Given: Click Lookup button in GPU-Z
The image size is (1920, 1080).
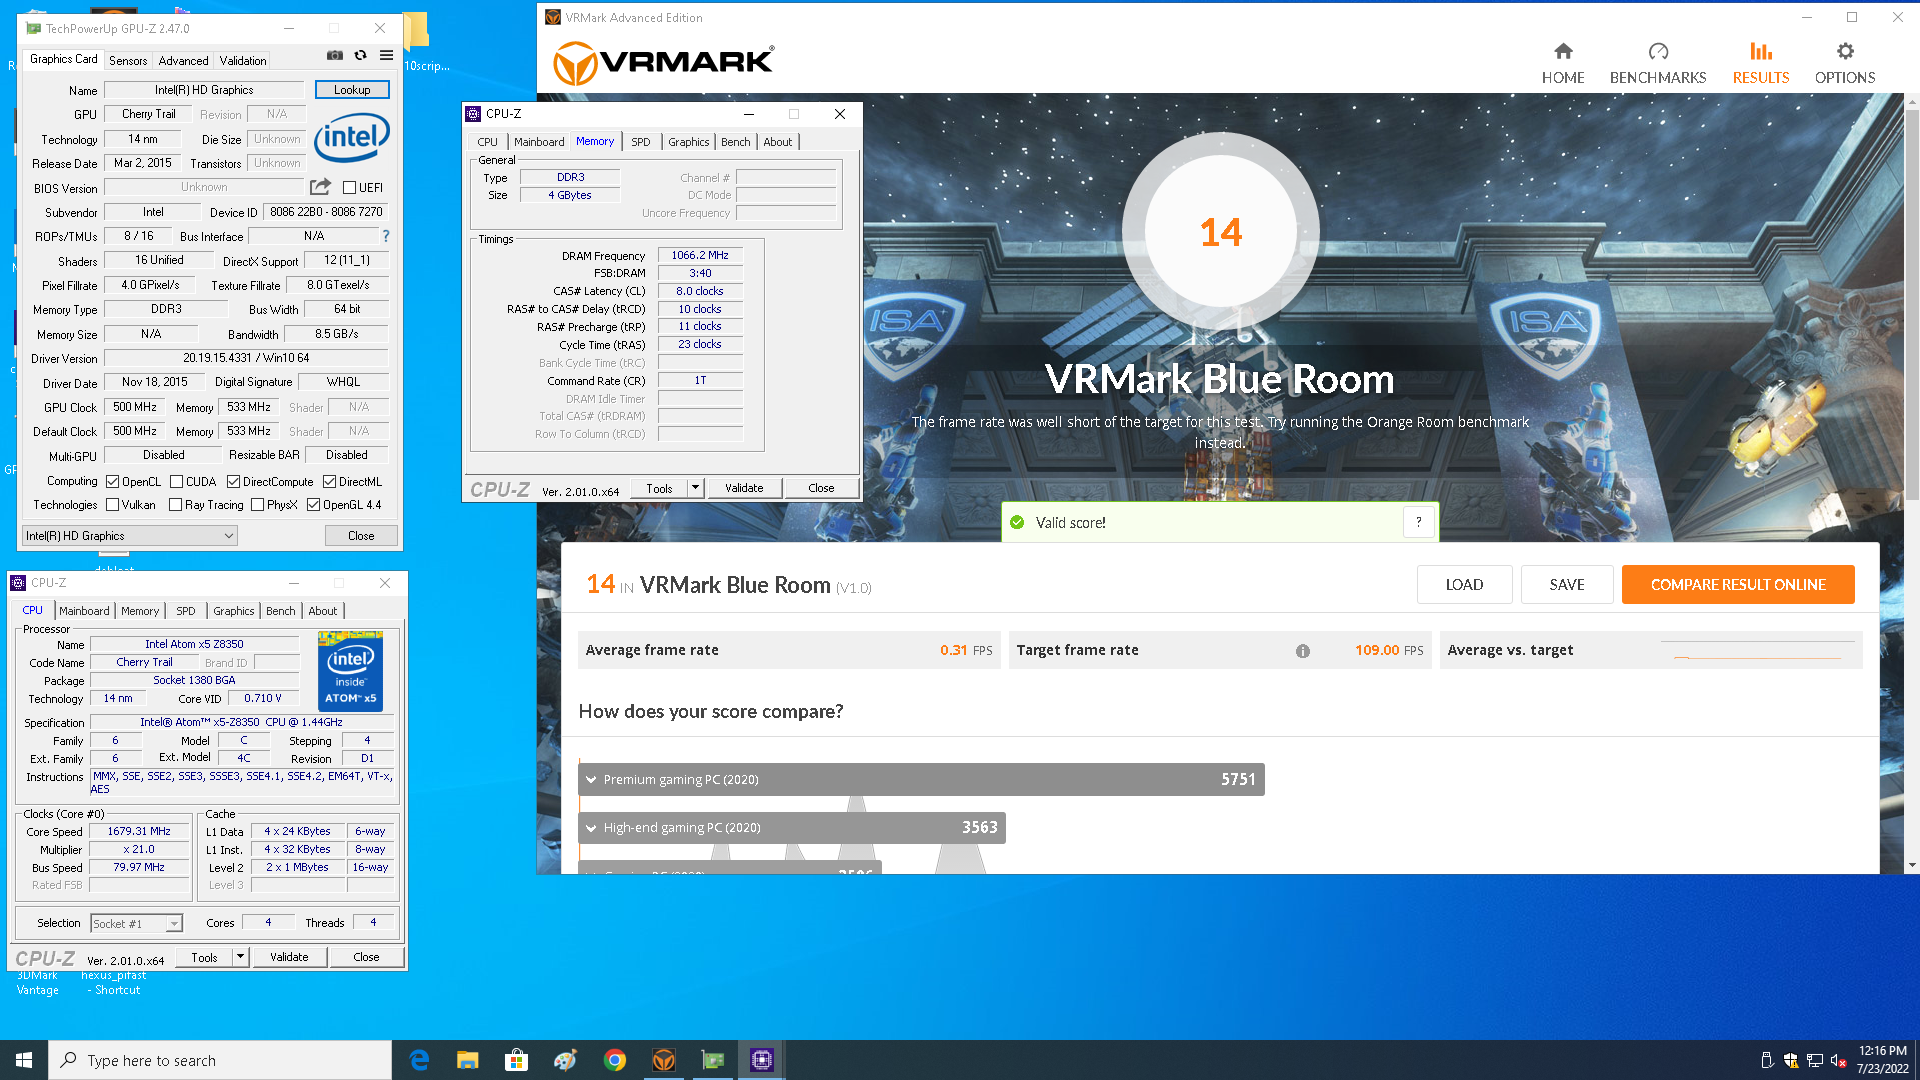Looking at the screenshot, I should click(352, 89).
